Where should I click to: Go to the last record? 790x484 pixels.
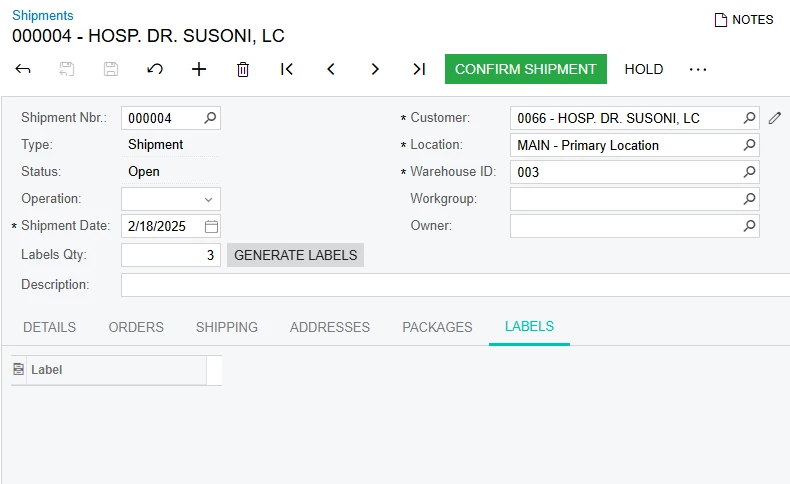click(419, 69)
